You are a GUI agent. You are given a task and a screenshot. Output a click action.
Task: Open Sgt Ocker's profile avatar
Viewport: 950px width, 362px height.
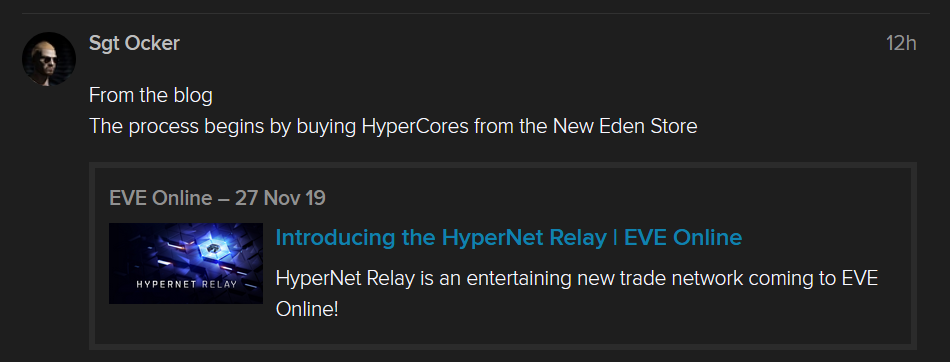[x=48, y=59]
